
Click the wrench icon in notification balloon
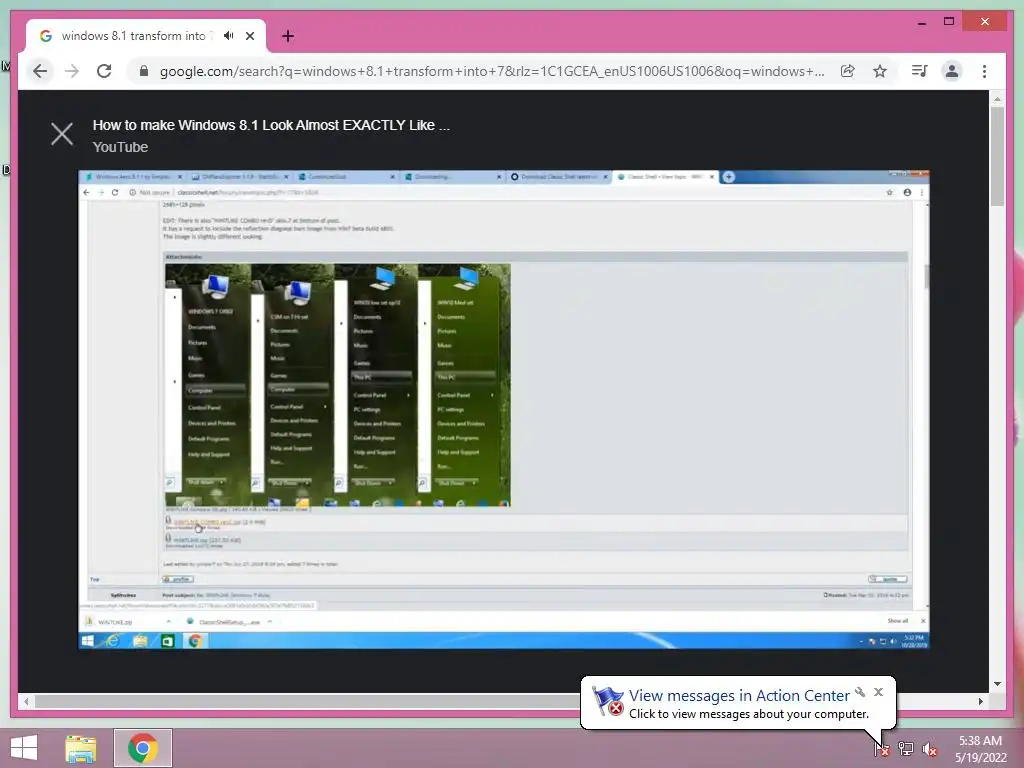click(860, 692)
